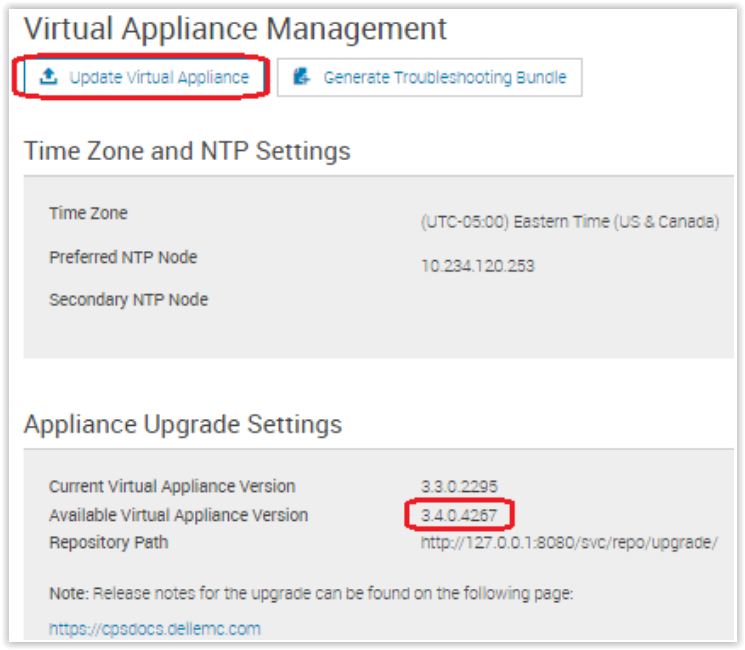Select the Current Virtual Appliance Version label
The height and width of the screenshot is (650, 745).
[x=172, y=486]
